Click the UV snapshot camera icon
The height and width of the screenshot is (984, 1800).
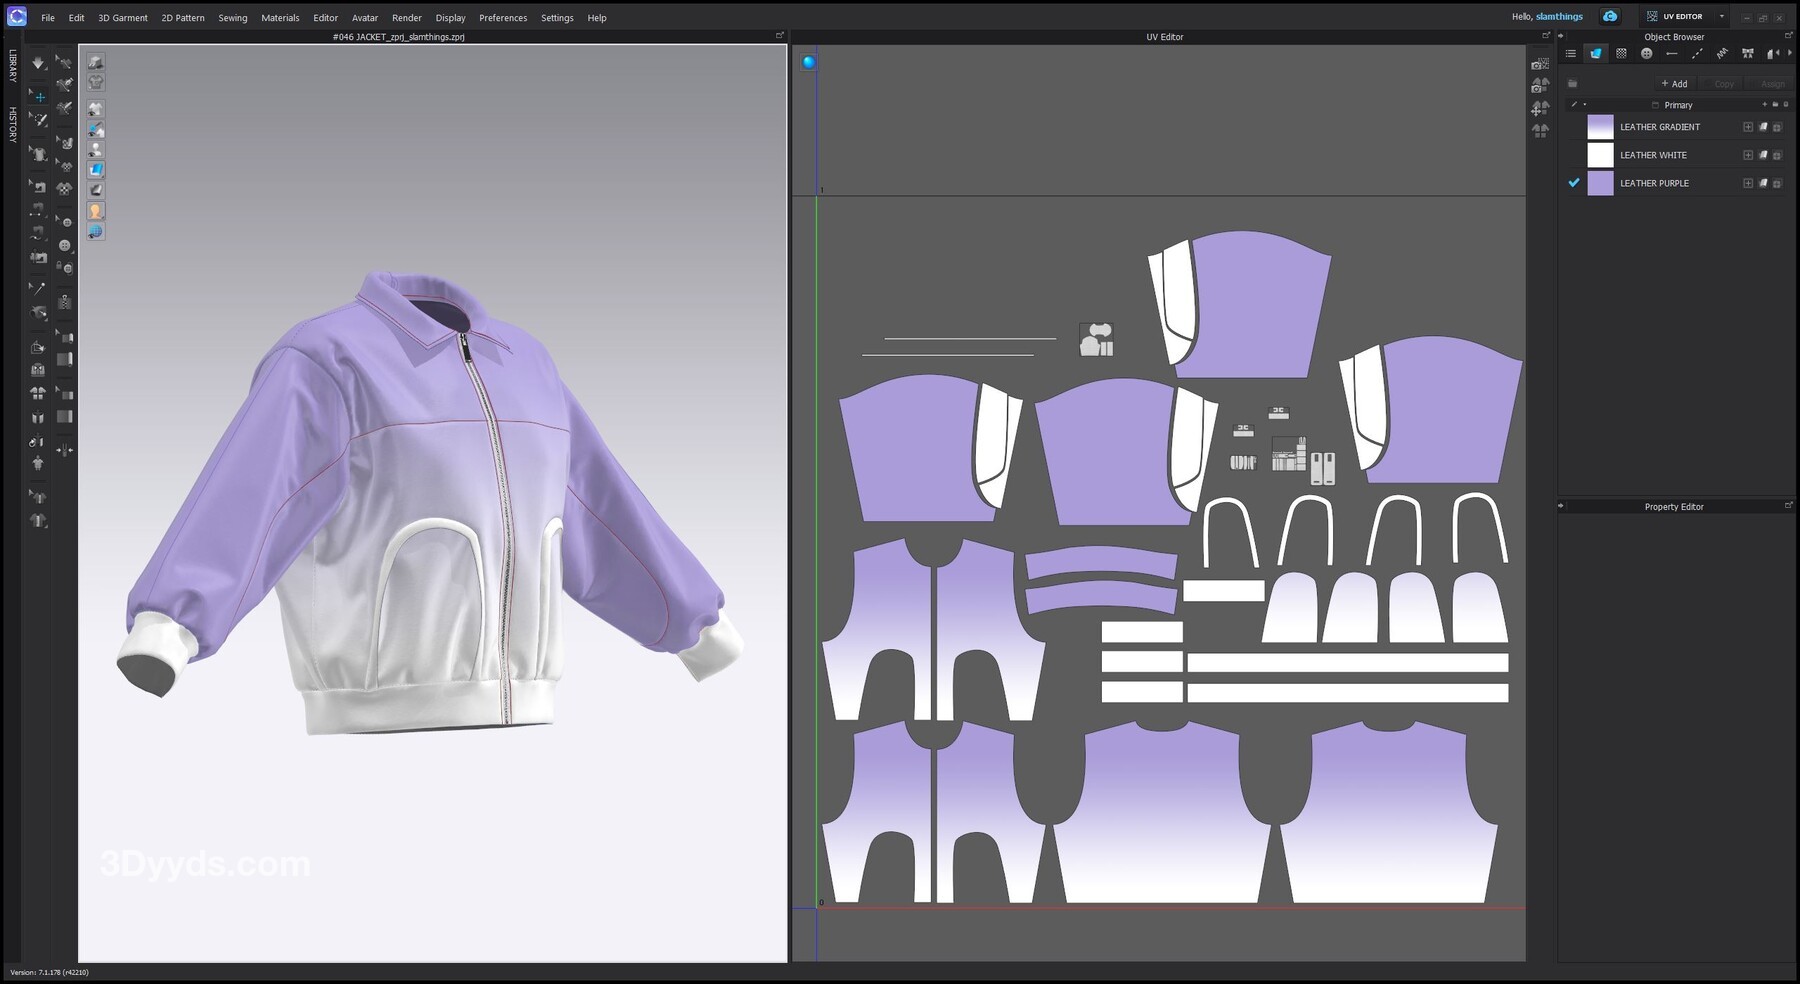coord(1540,64)
